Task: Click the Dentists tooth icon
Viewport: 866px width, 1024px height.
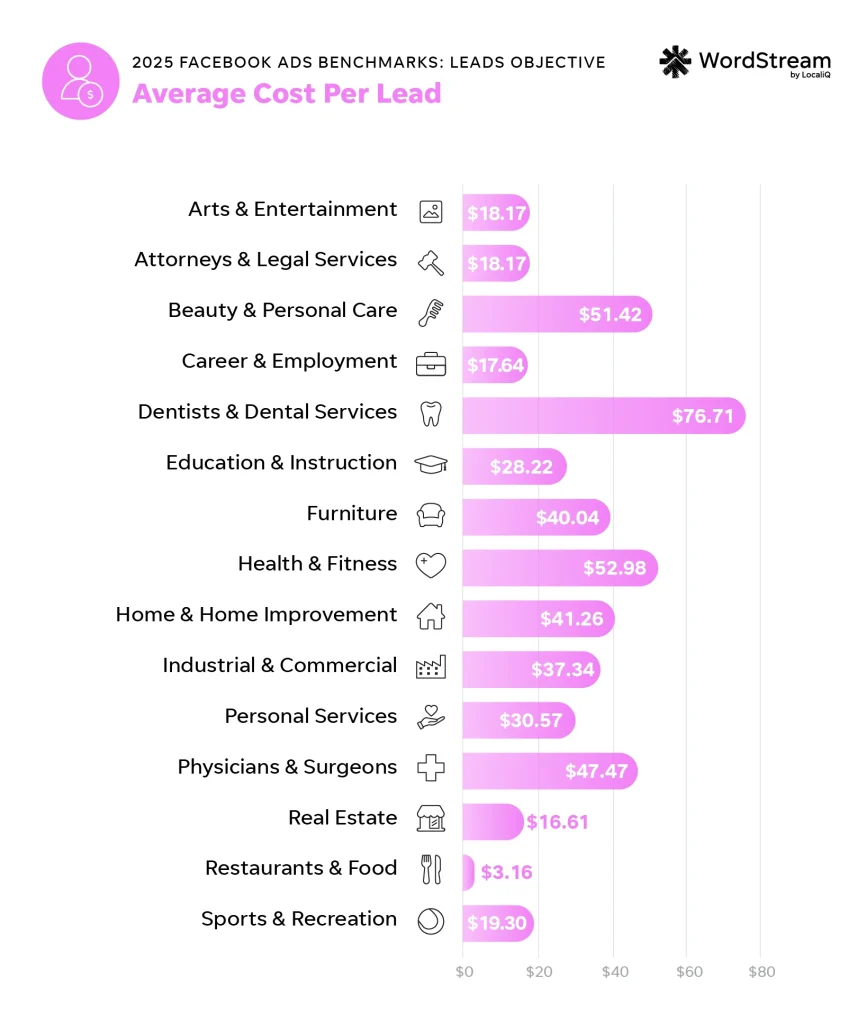Action: click(431, 414)
